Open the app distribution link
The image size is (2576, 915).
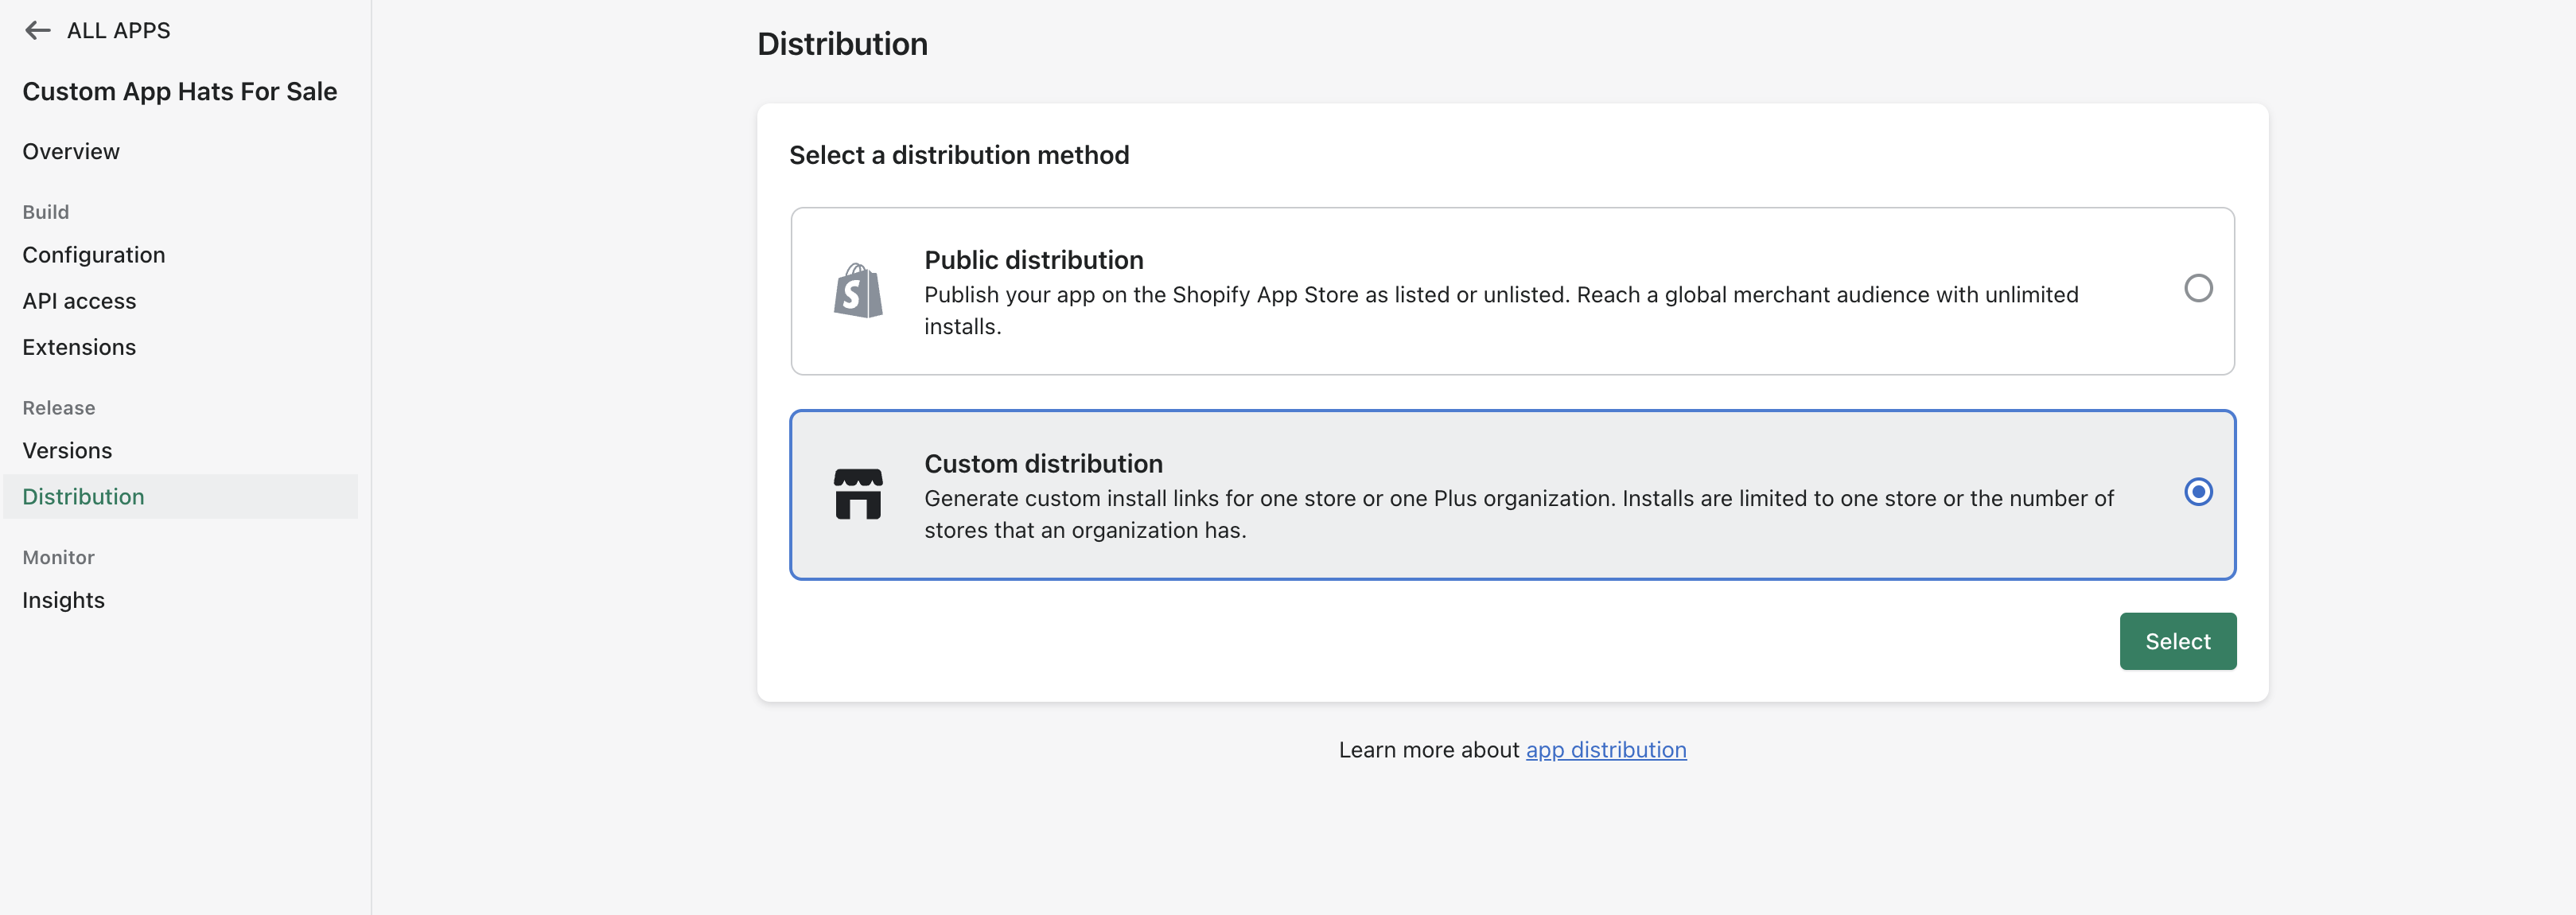coord(1605,750)
